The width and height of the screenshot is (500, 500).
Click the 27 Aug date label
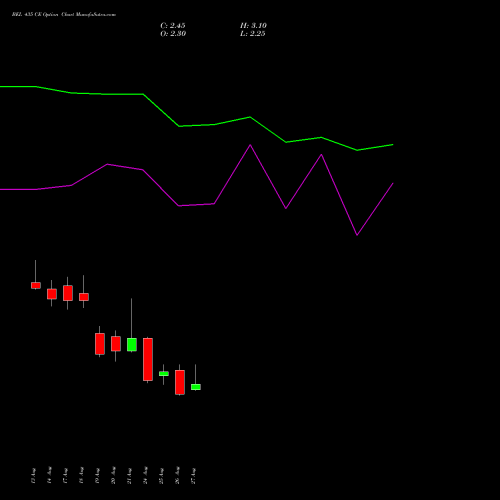pyautogui.click(x=193, y=476)
